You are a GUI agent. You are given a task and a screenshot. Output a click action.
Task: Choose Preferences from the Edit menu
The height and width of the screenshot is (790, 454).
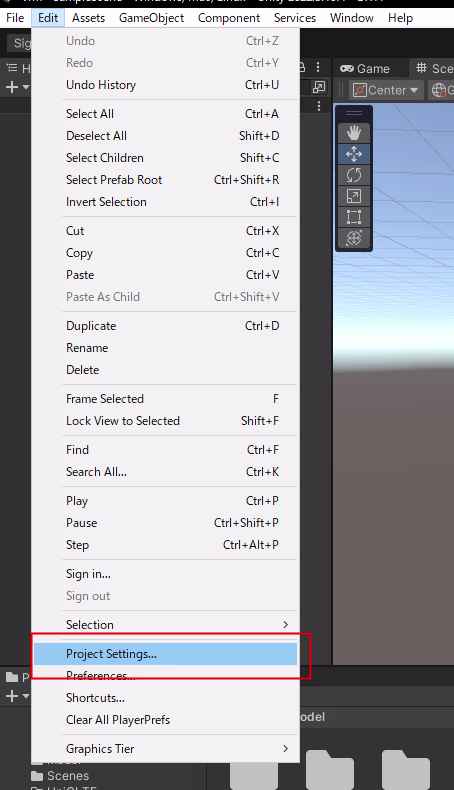[165, 676]
